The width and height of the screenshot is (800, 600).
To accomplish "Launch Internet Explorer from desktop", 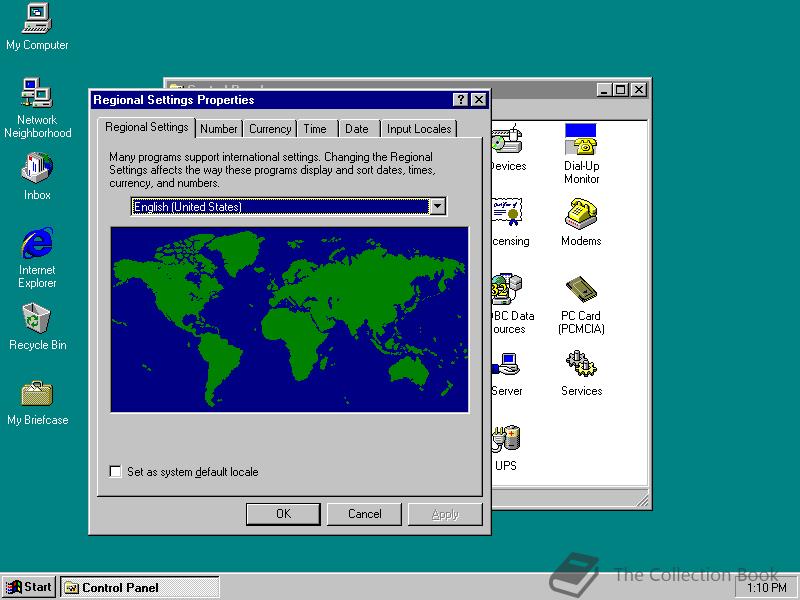I will coord(37,258).
